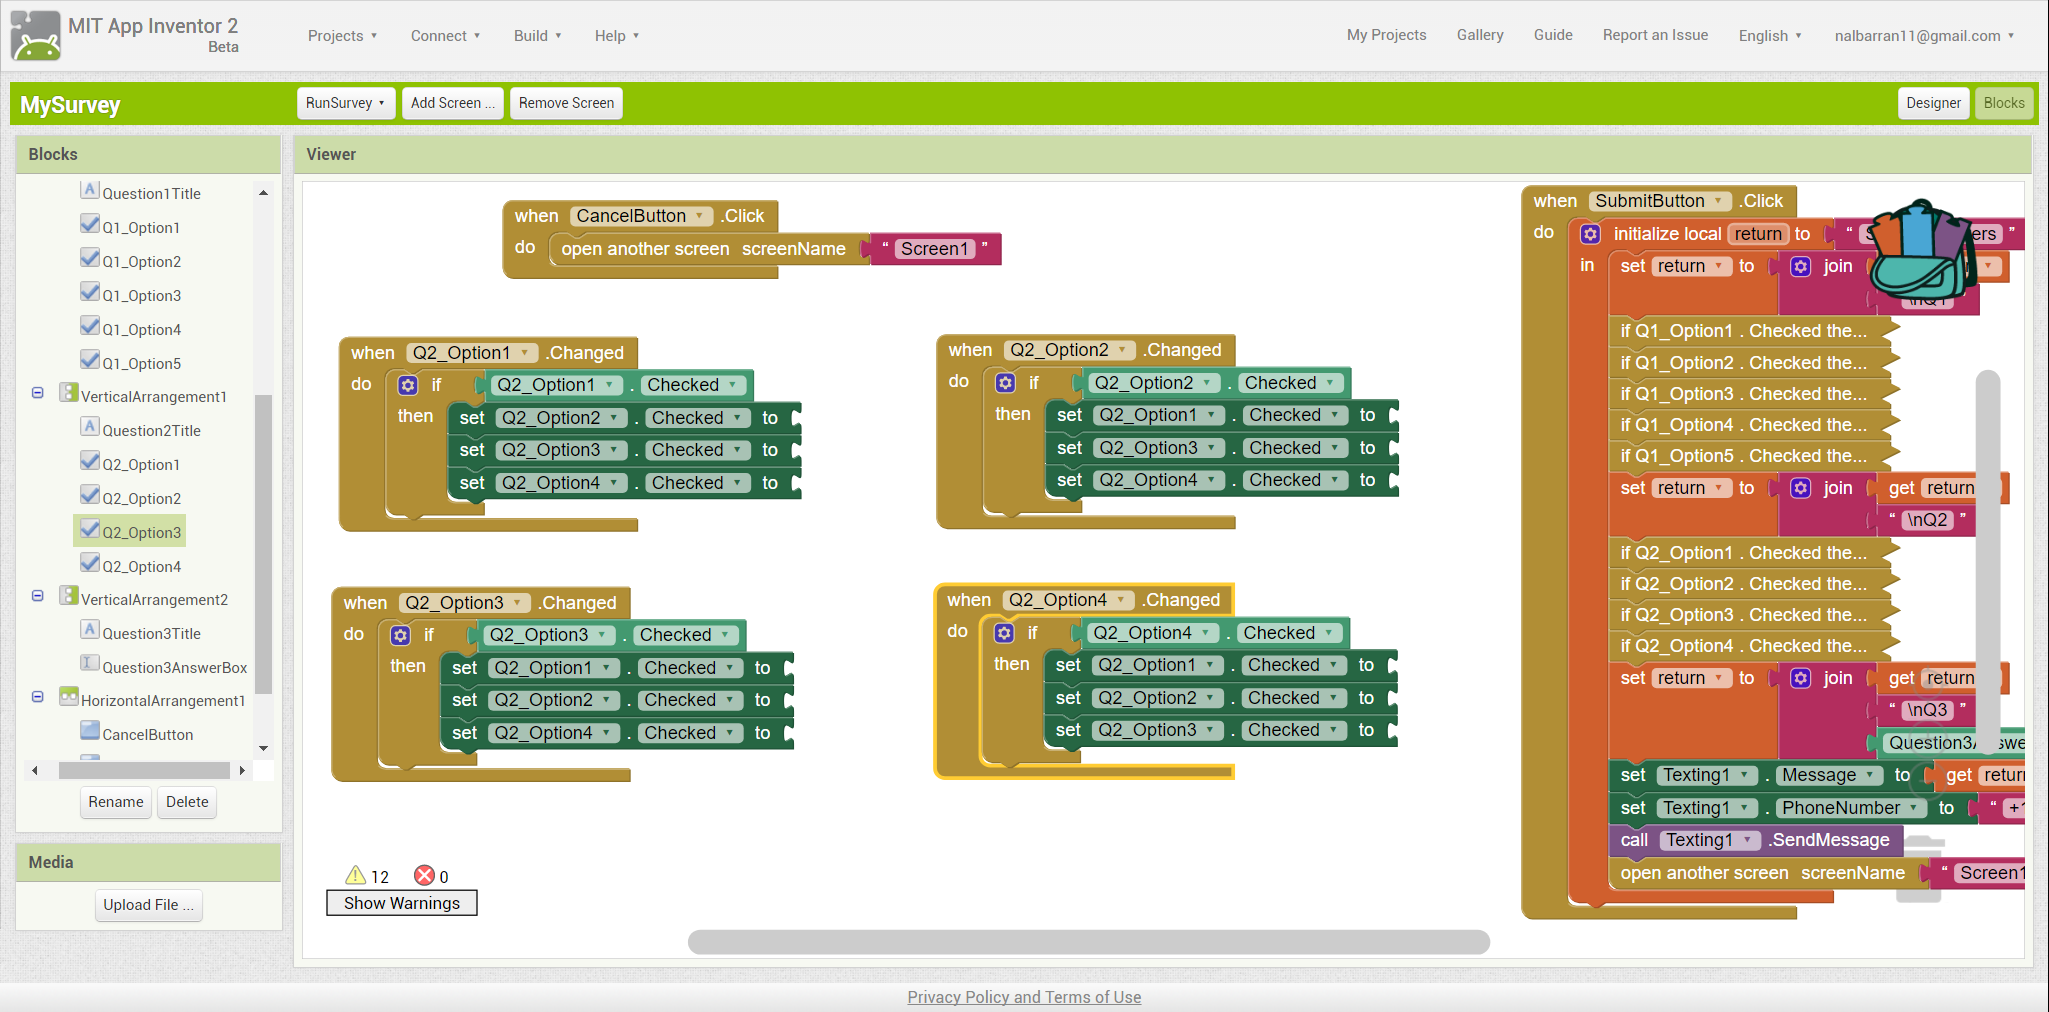This screenshot has height=1012, width=2049.
Task: Open the Build menu
Action: [x=537, y=36]
